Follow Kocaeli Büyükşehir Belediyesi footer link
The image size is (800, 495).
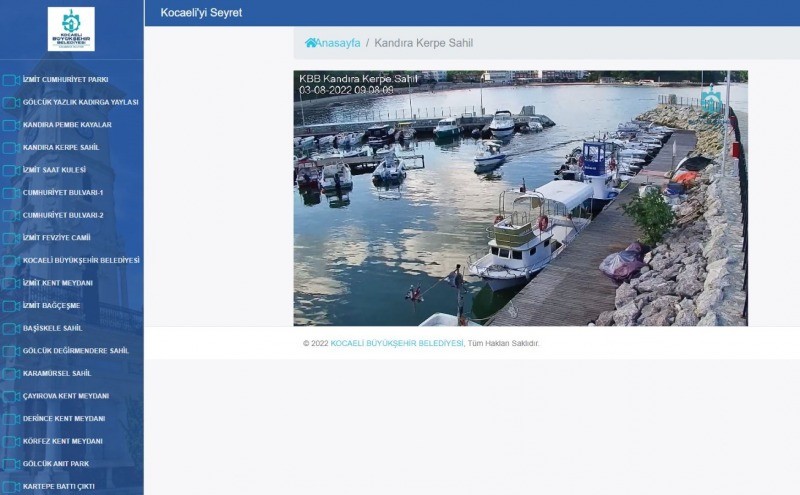(x=397, y=343)
